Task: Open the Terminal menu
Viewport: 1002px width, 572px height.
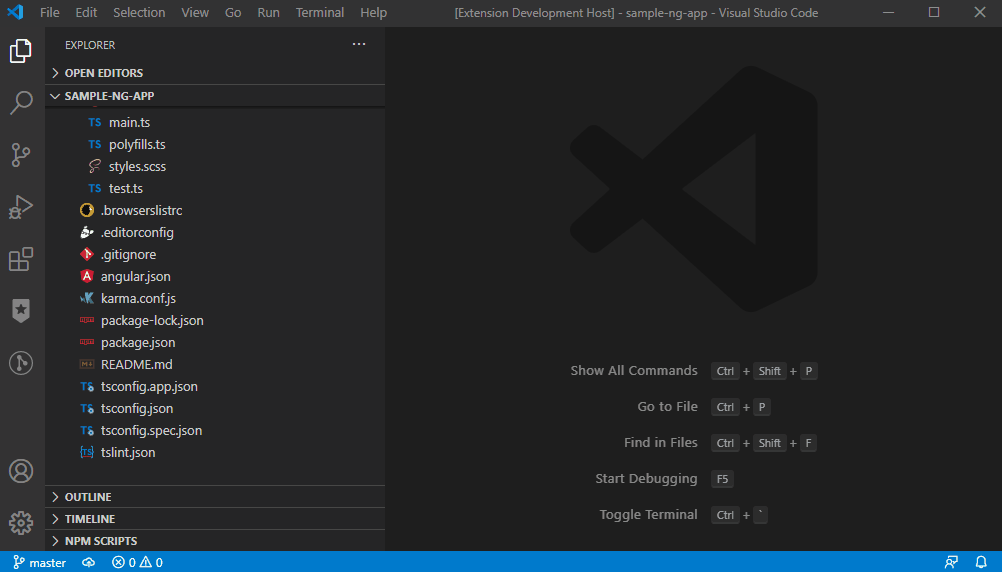Action: (x=320, y=13)
